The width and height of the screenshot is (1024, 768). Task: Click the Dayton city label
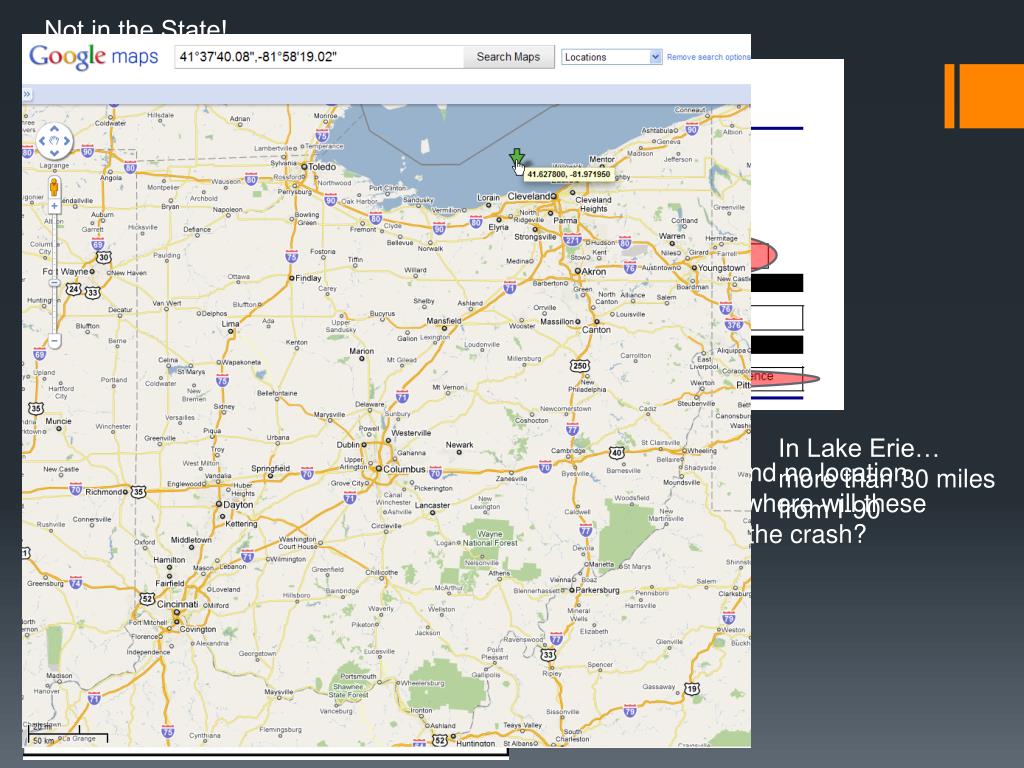coord(238,505)
